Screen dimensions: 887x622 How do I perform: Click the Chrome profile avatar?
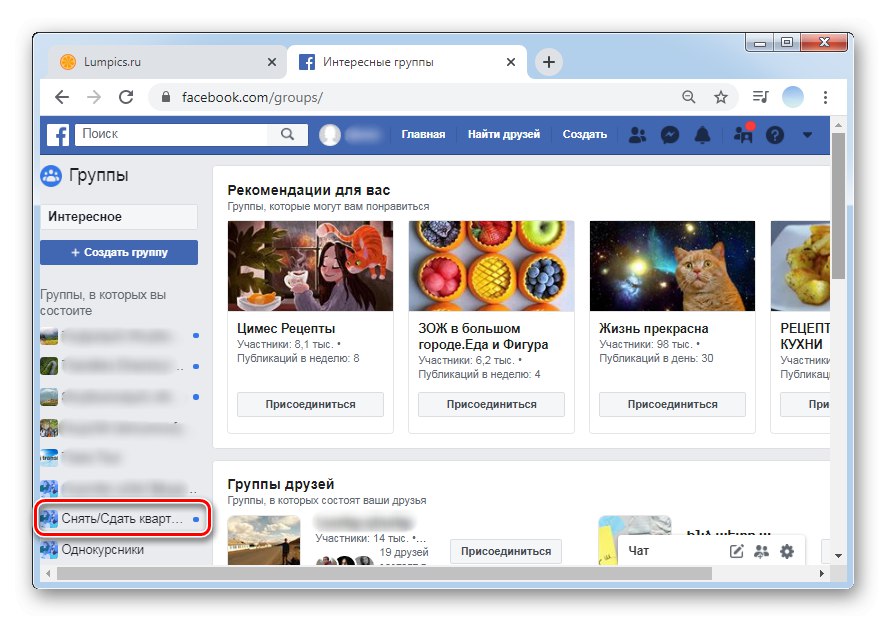point(793,97)
